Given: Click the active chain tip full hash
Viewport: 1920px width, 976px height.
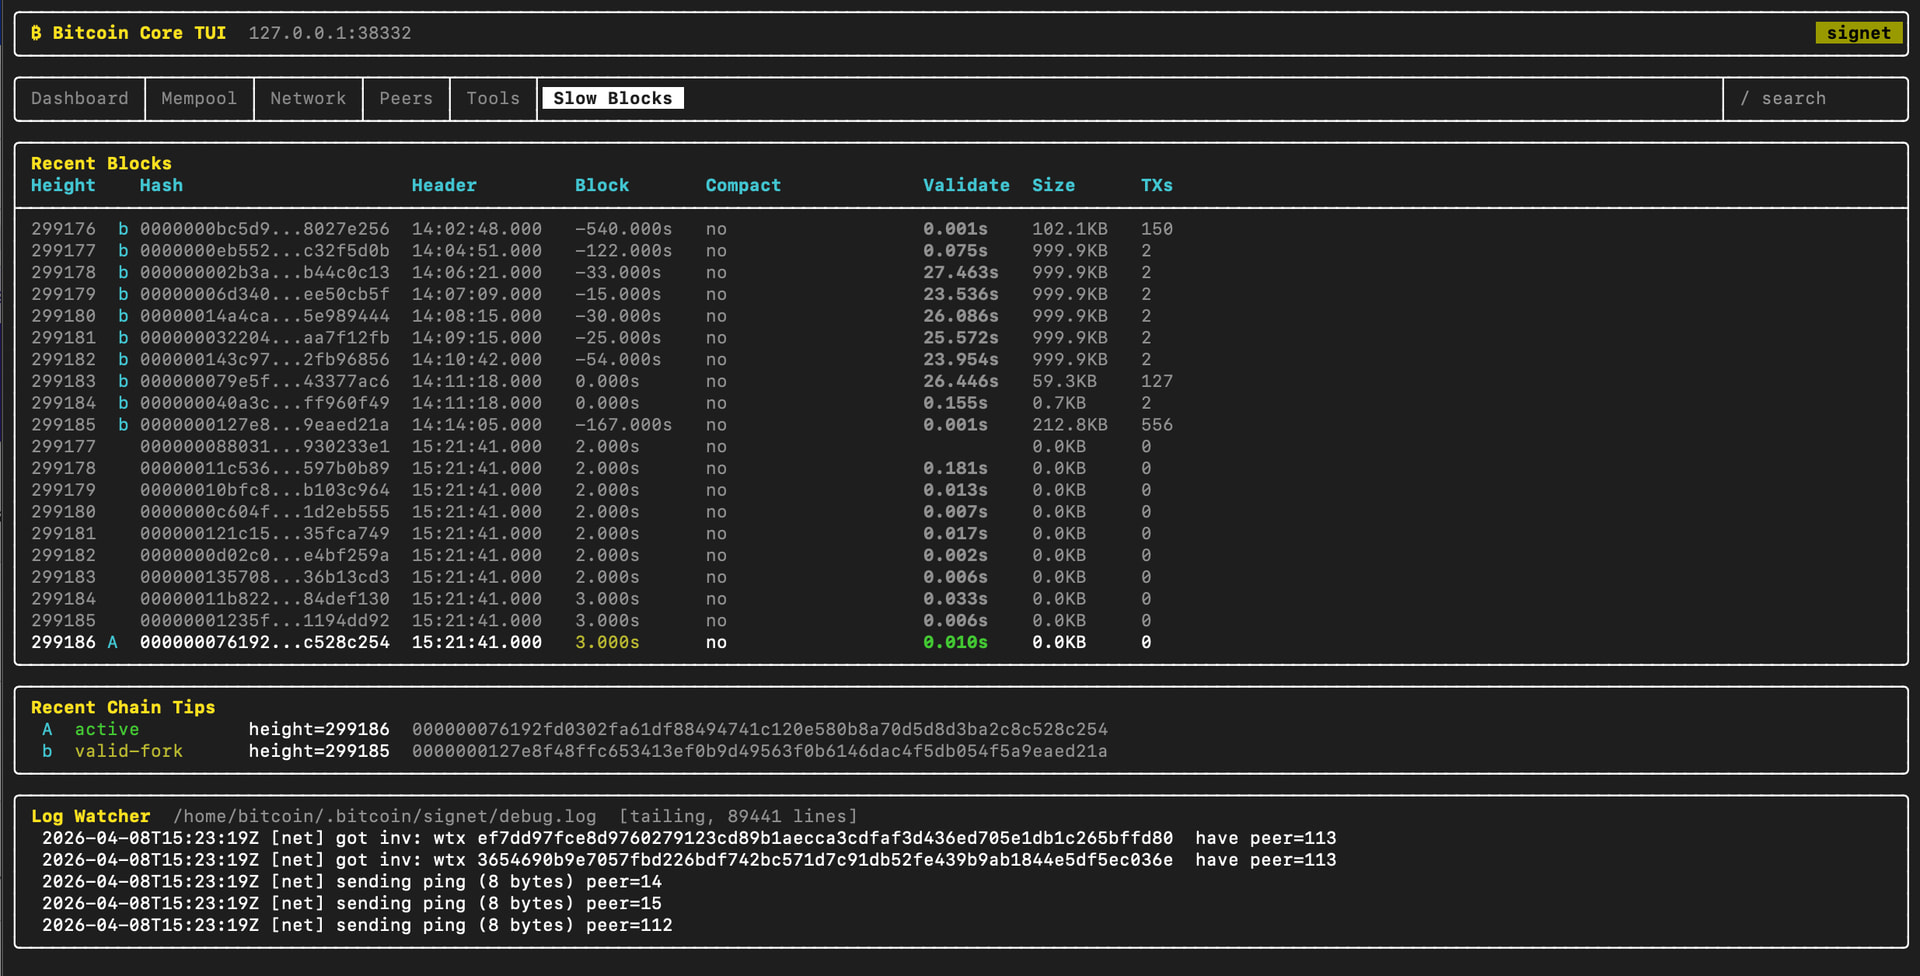Looking at the screenshot, I should click(759, 729).
